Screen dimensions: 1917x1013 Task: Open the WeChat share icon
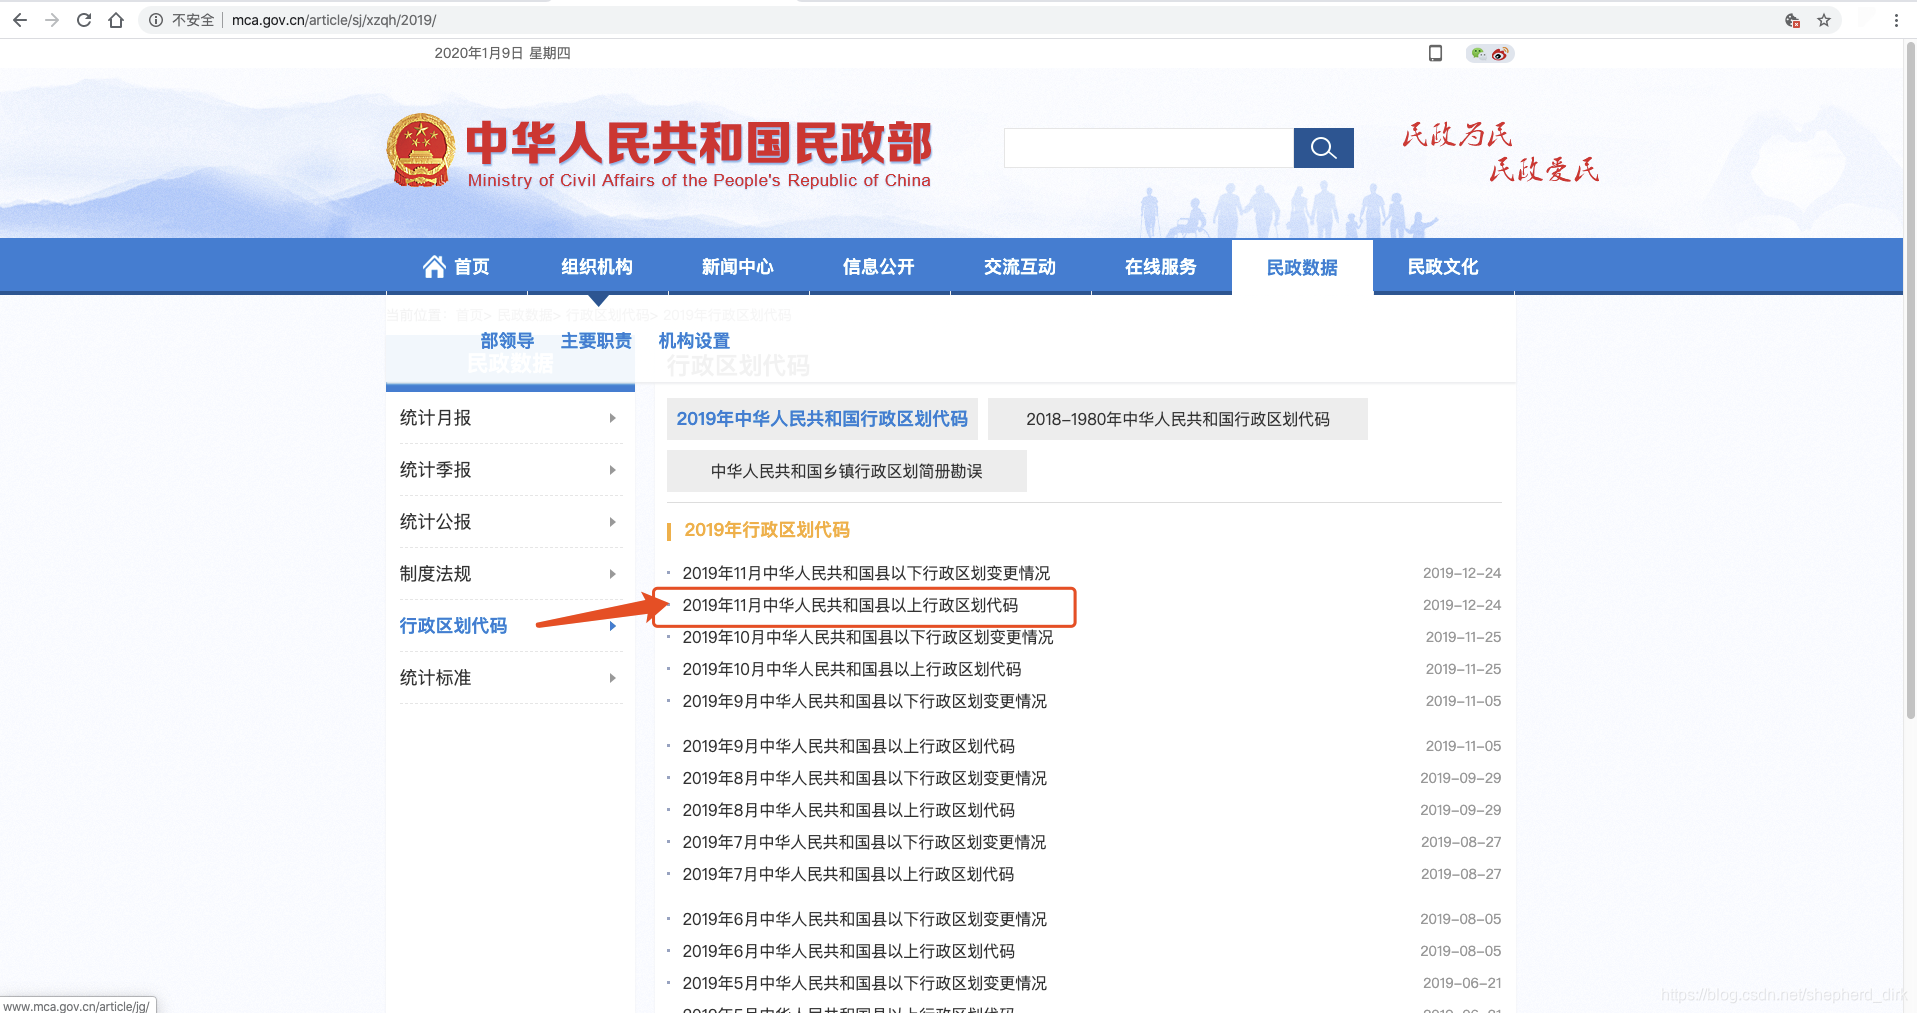tap(1477, 53)
